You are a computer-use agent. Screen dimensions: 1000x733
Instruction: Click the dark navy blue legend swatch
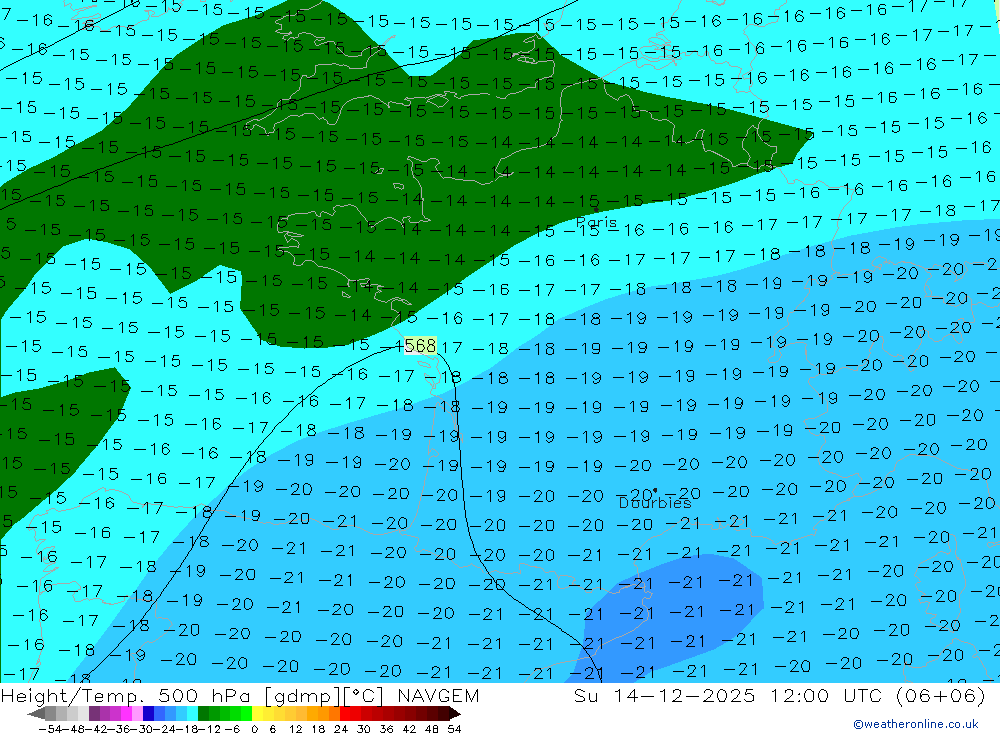(148, 714)
